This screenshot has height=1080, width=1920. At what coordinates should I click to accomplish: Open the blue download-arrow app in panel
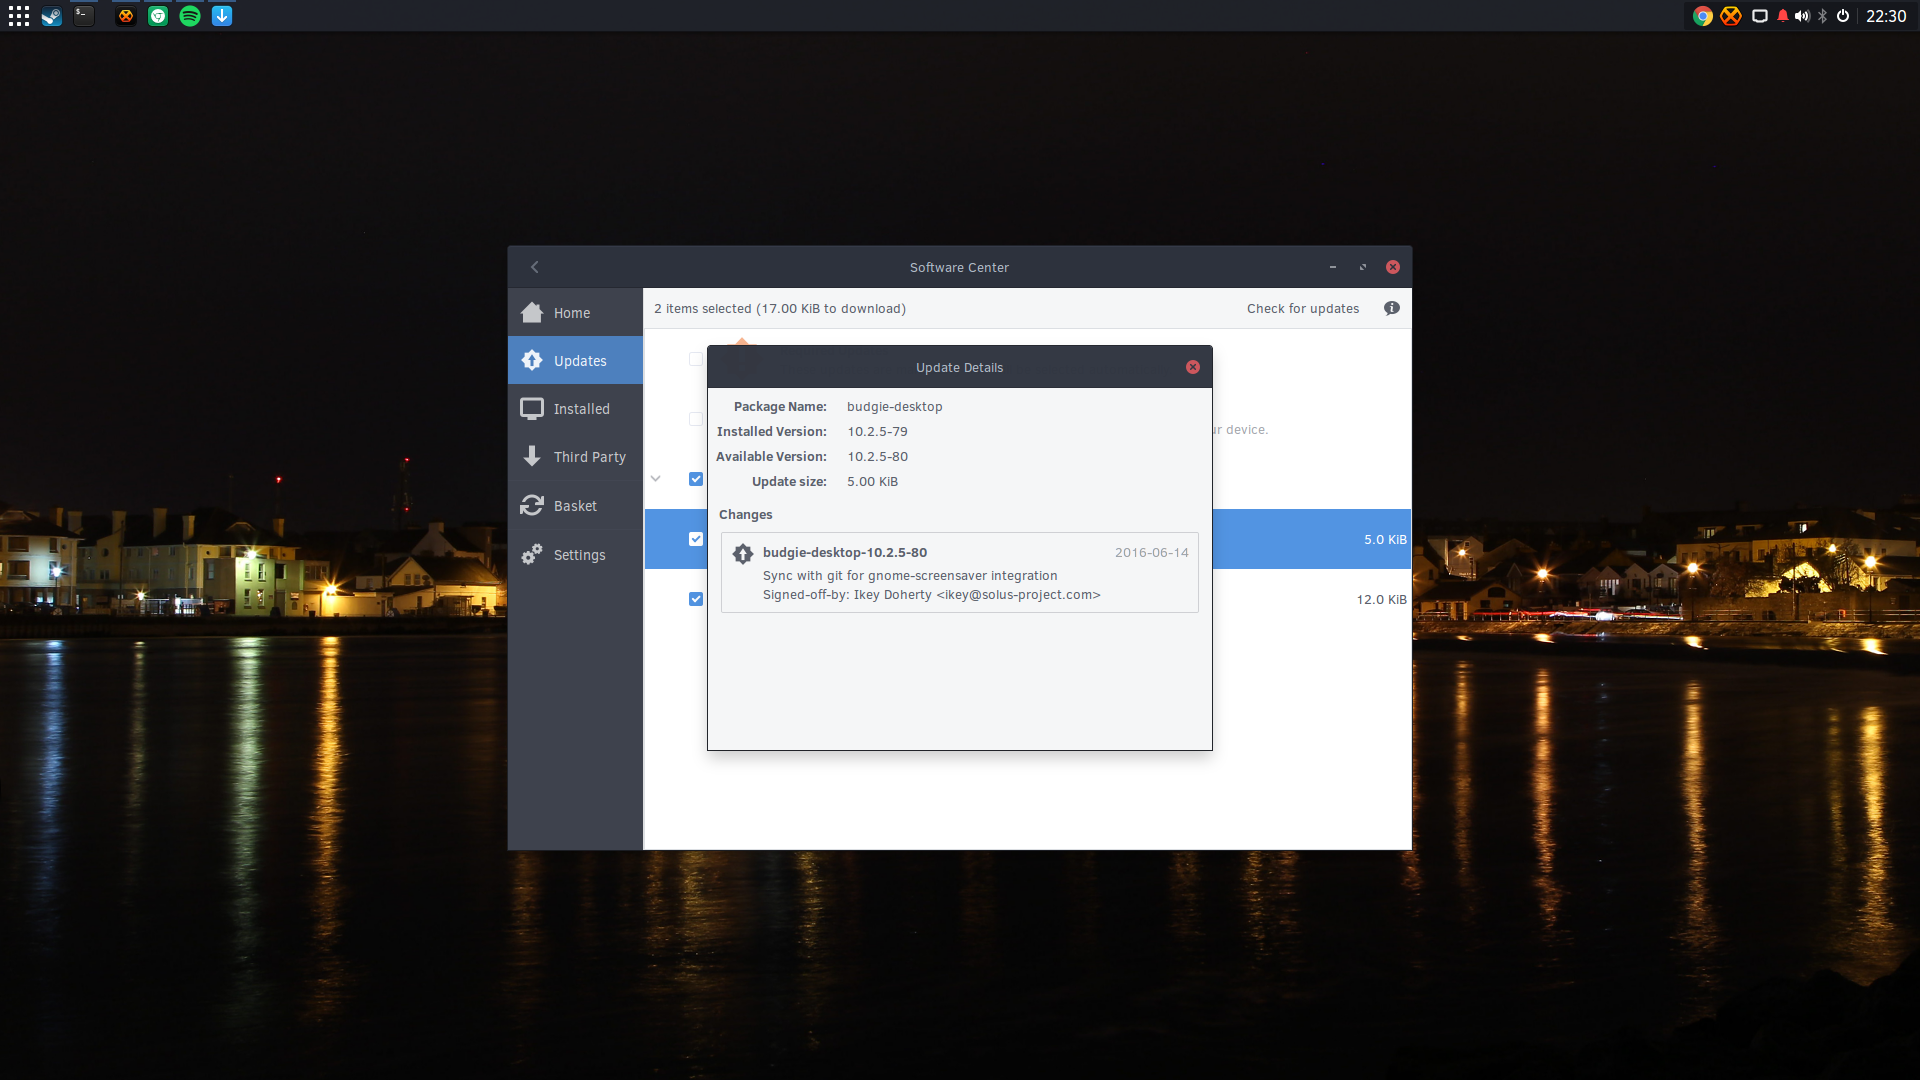pyautogui.click(x=222, y=16)
